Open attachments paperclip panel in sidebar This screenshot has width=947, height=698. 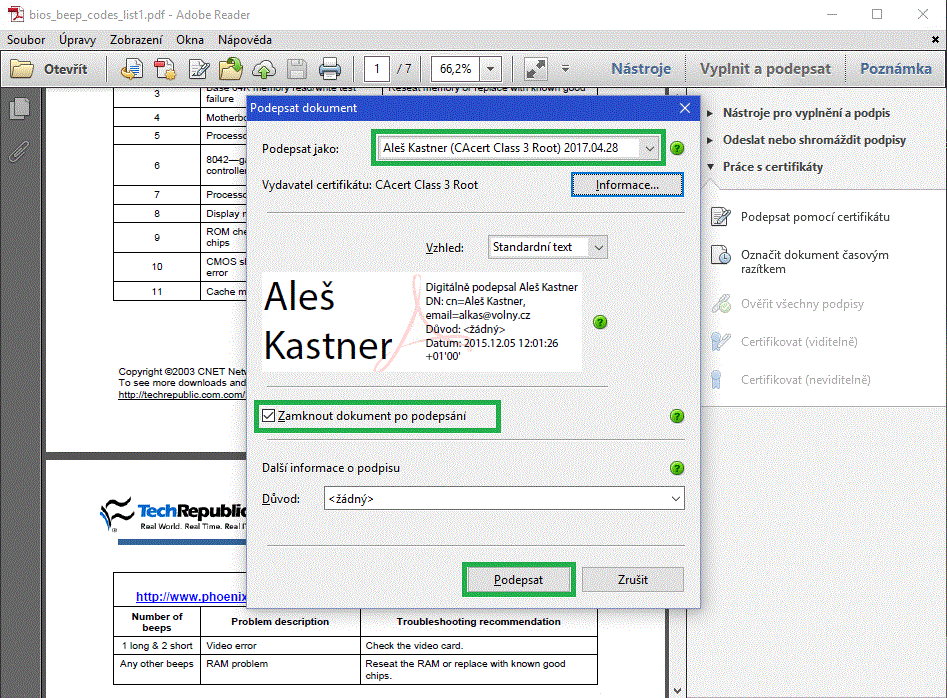click(x=19, y=152)
